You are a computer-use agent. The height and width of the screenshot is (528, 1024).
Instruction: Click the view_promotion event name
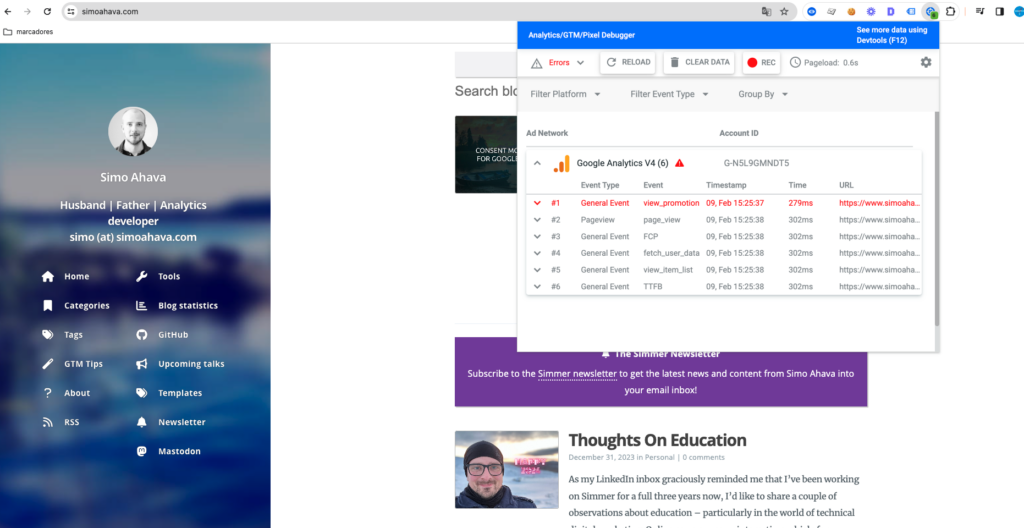[x=671, y=203]
